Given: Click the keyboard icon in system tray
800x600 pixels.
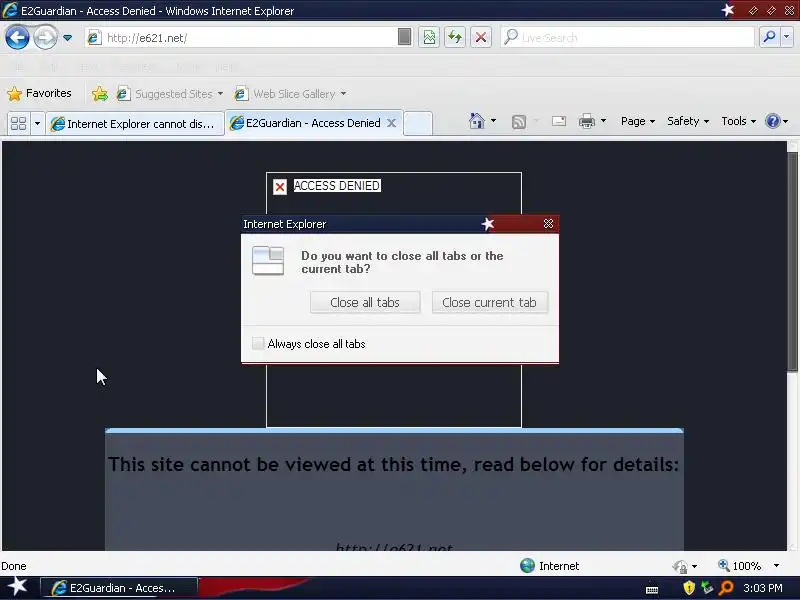Looking at the screenshot, I should coord(652,590).
